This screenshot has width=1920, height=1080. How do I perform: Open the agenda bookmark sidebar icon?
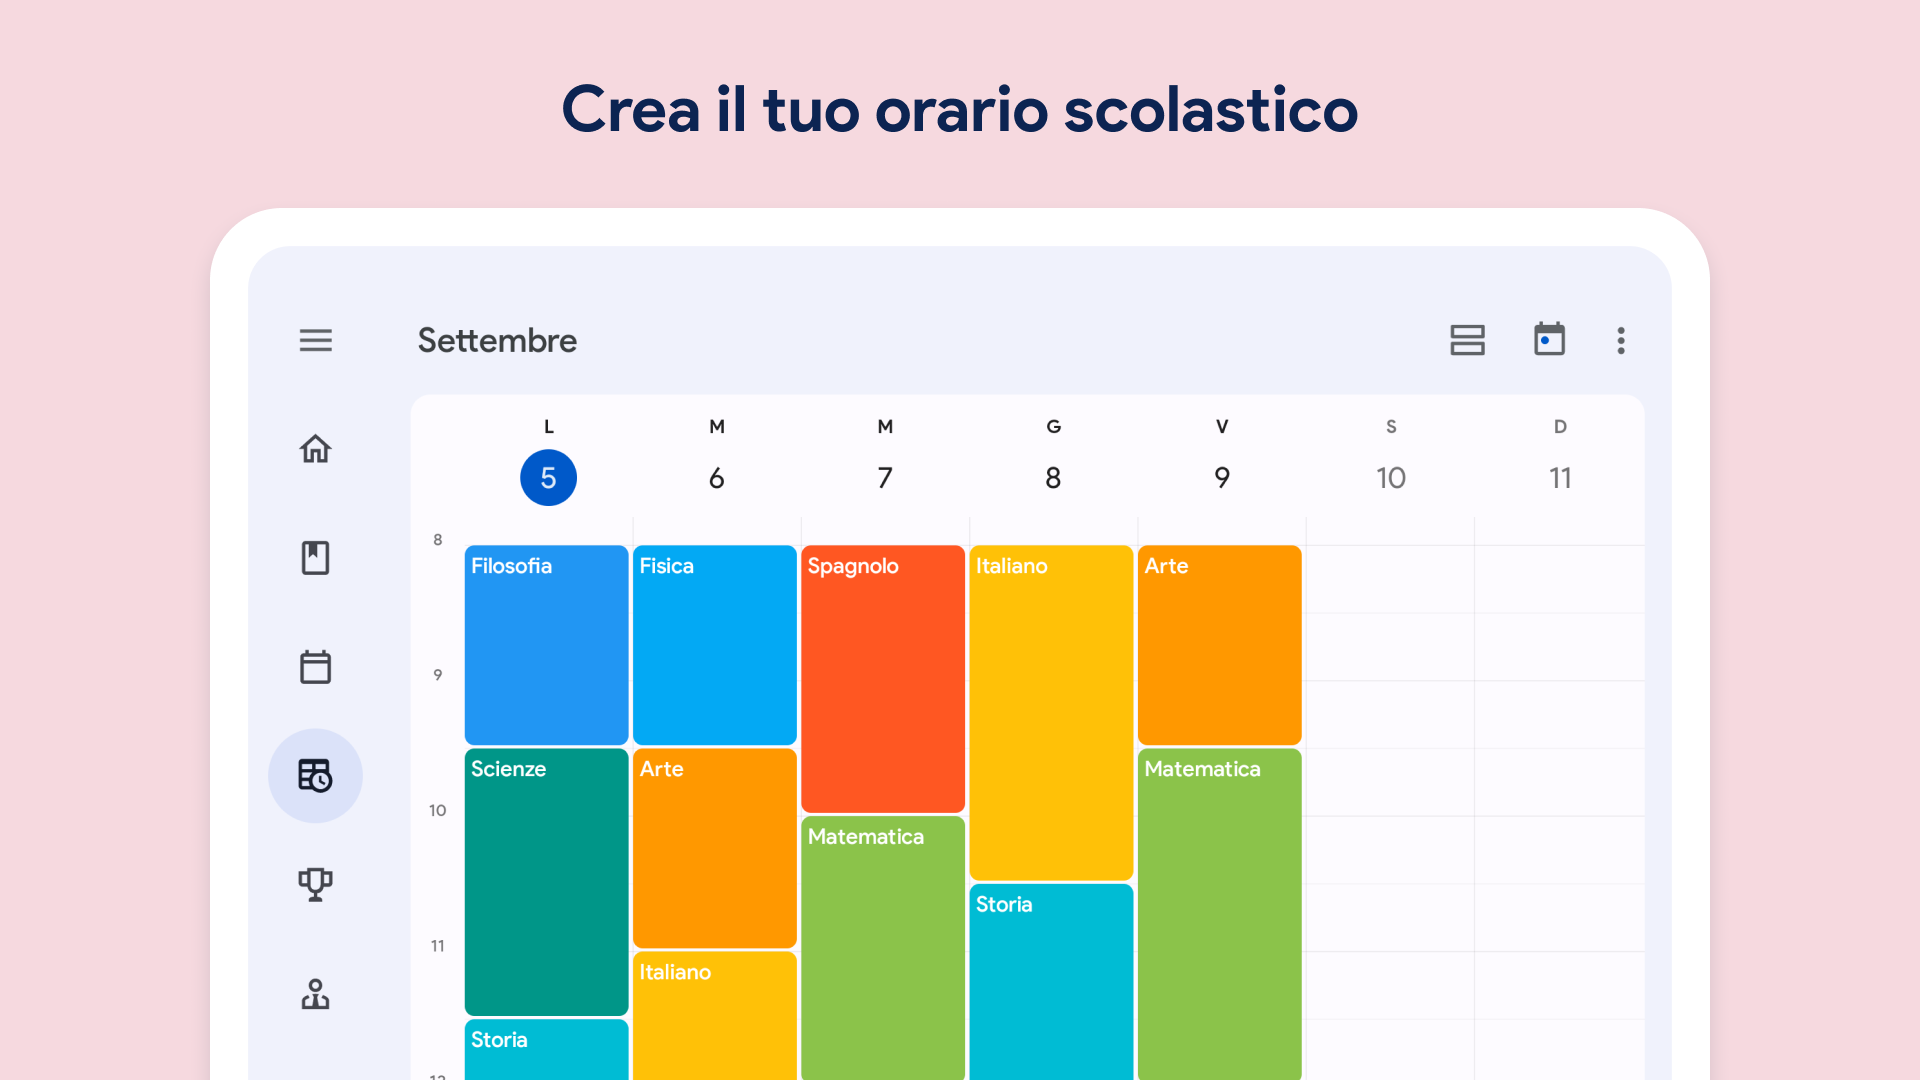click(x=315, y=558)
